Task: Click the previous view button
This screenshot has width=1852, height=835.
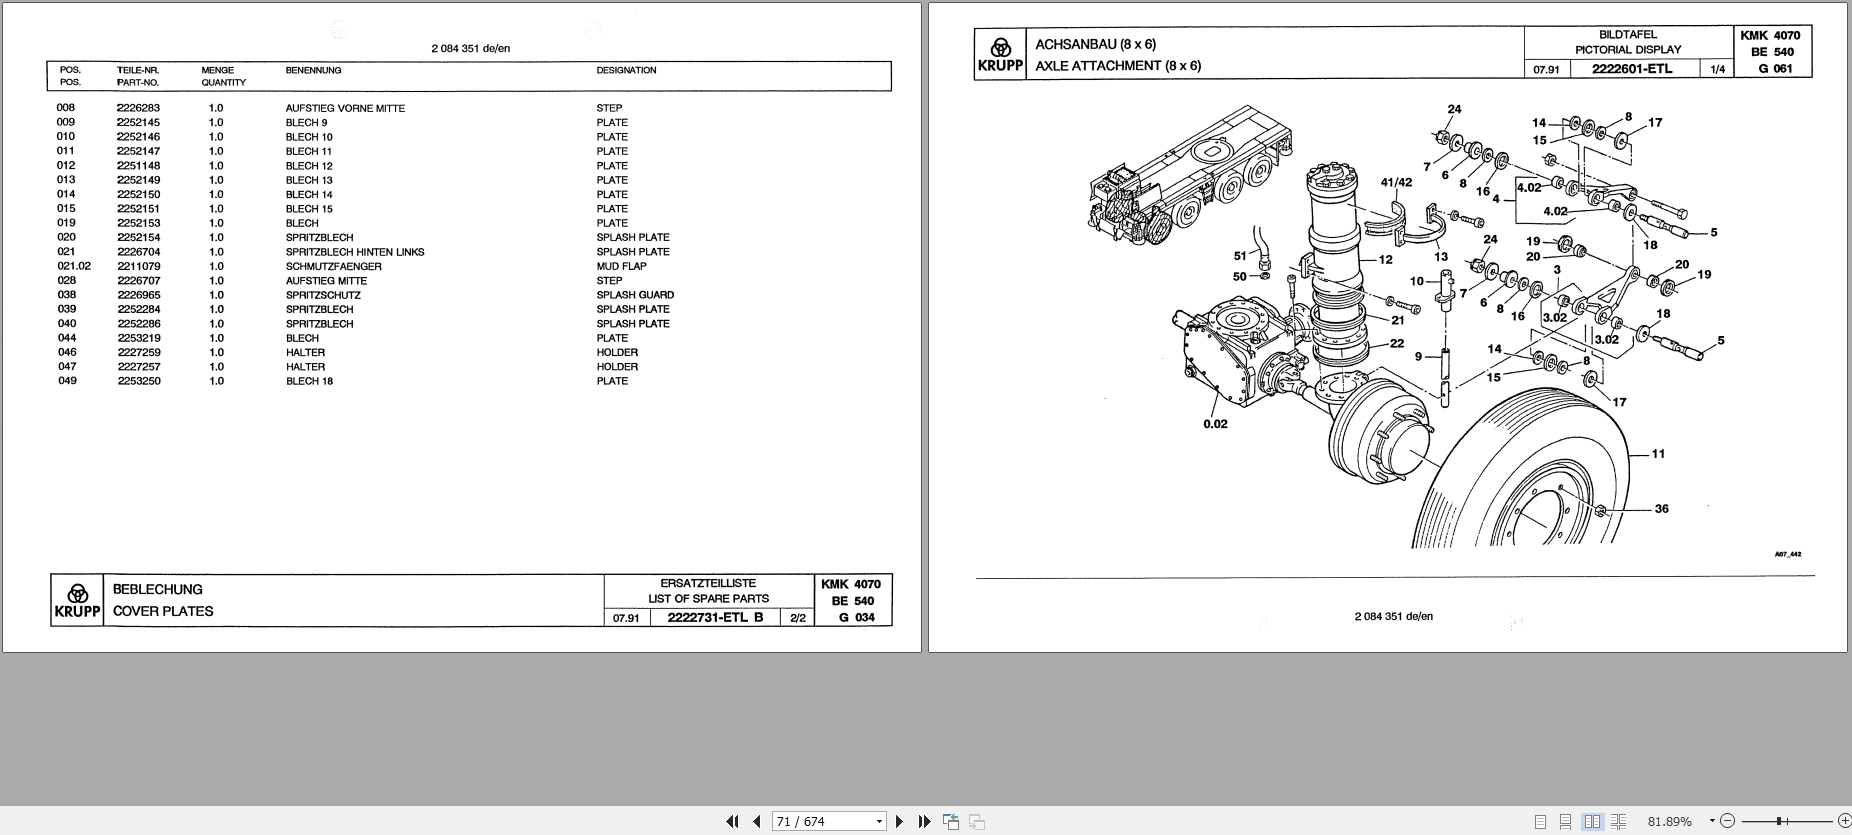Action: pos(950,821)
